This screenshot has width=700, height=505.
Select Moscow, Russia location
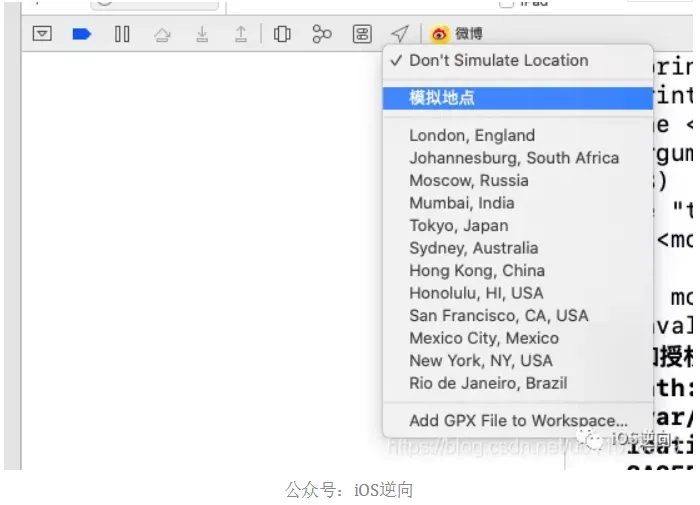tap(518, 180)
